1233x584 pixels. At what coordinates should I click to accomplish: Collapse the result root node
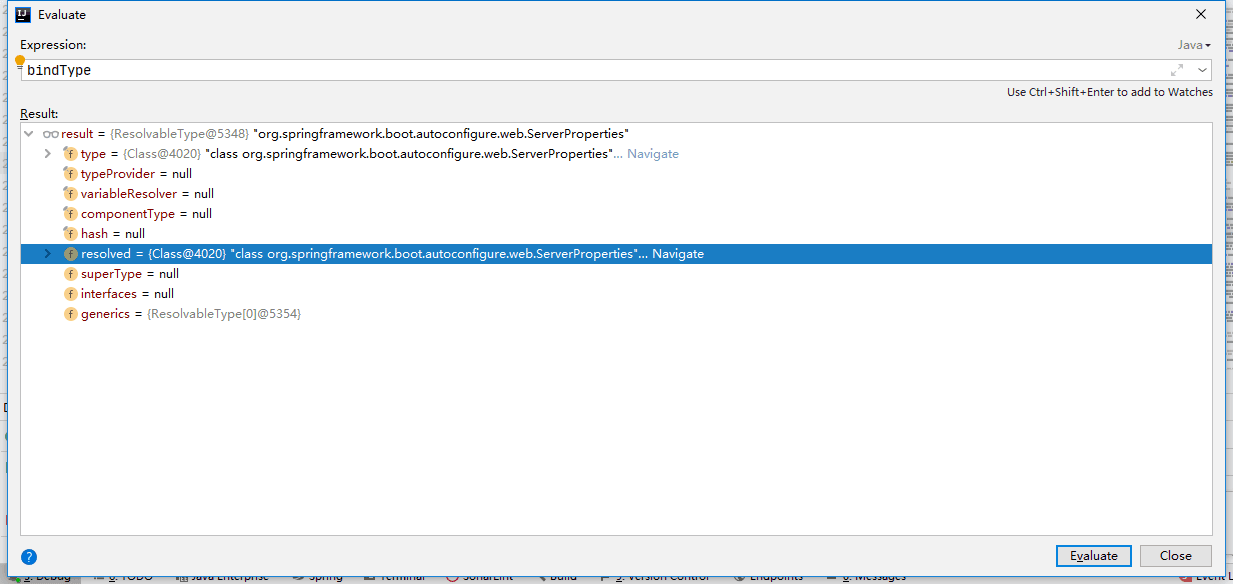pyautogui.click(x=29, y=134)
